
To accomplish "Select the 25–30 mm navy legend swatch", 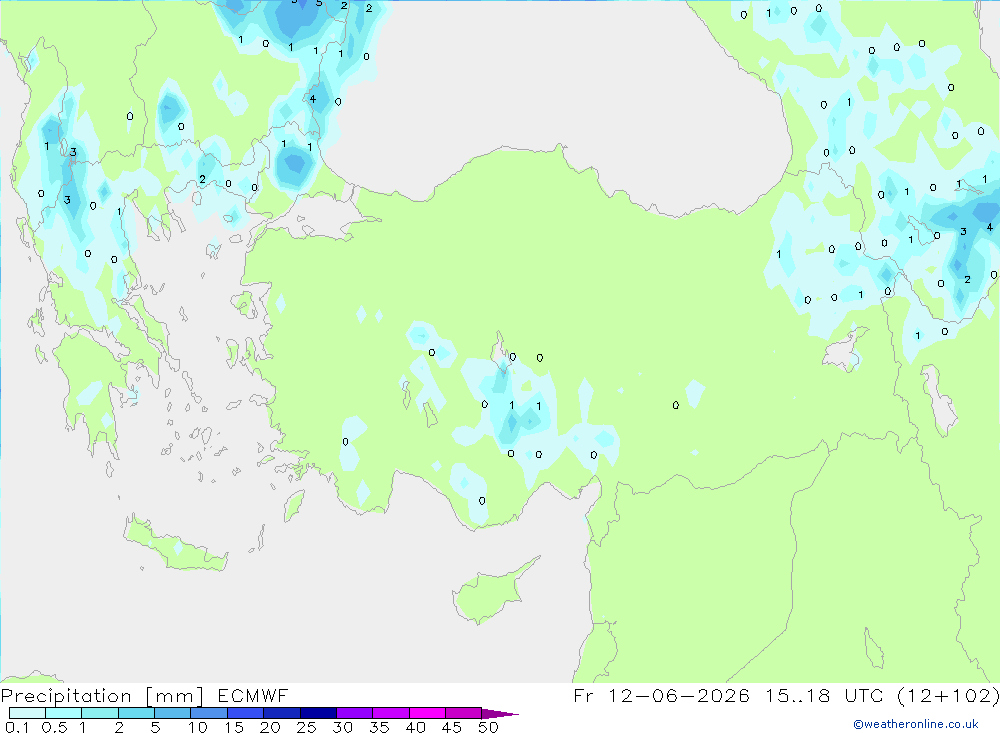I will 318,713.
